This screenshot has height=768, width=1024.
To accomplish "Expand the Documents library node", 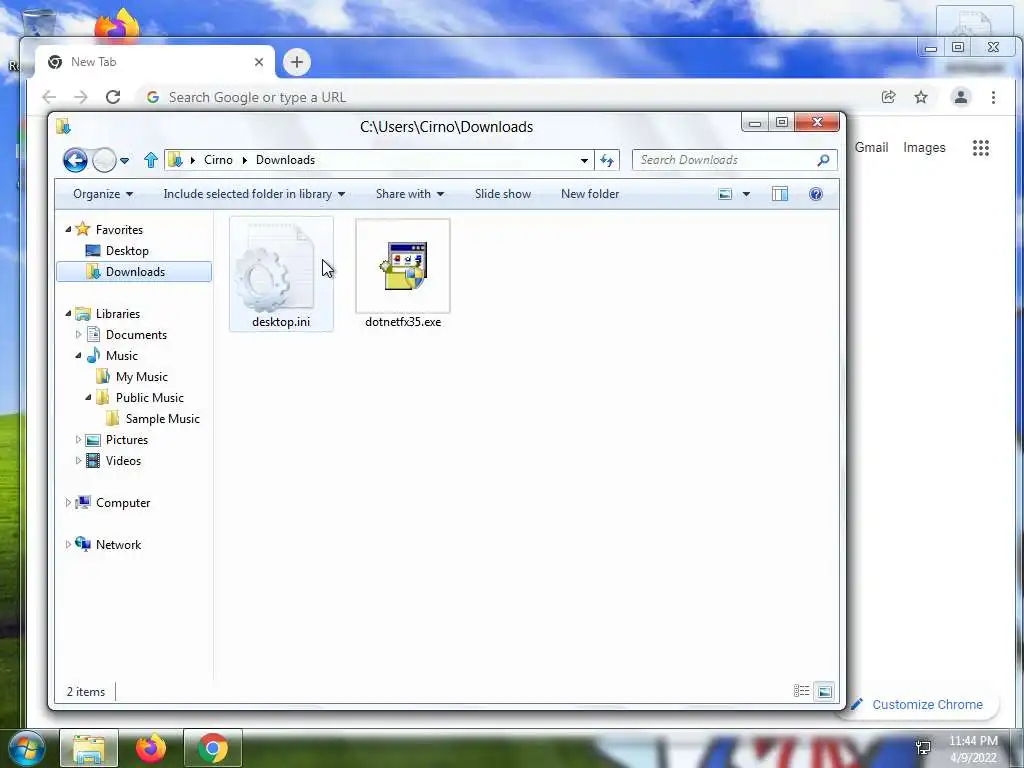I will [x=78, y=334].
